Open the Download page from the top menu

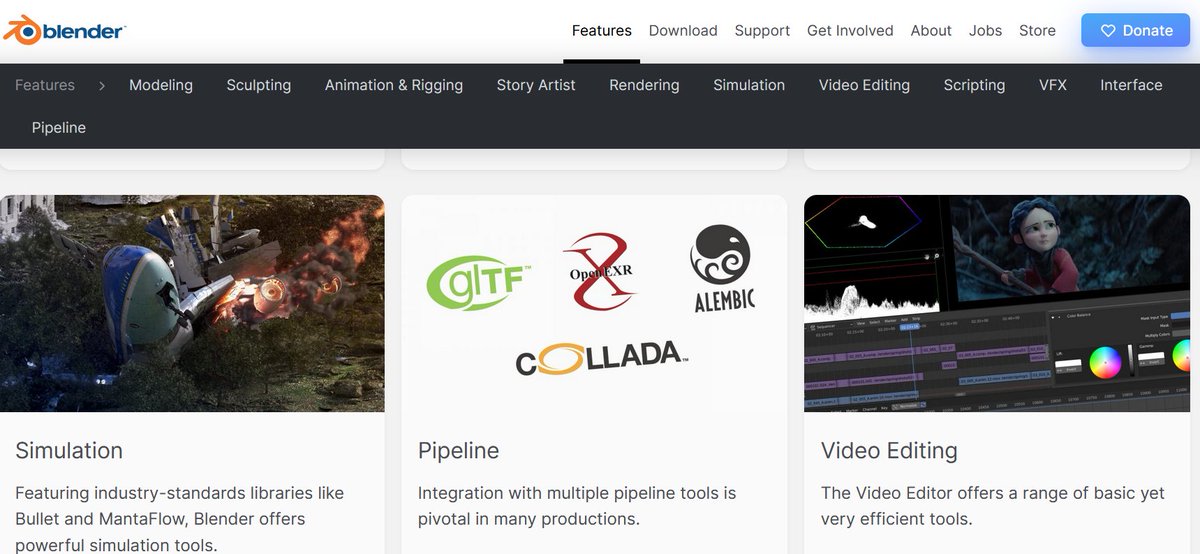tap(683, 31)
